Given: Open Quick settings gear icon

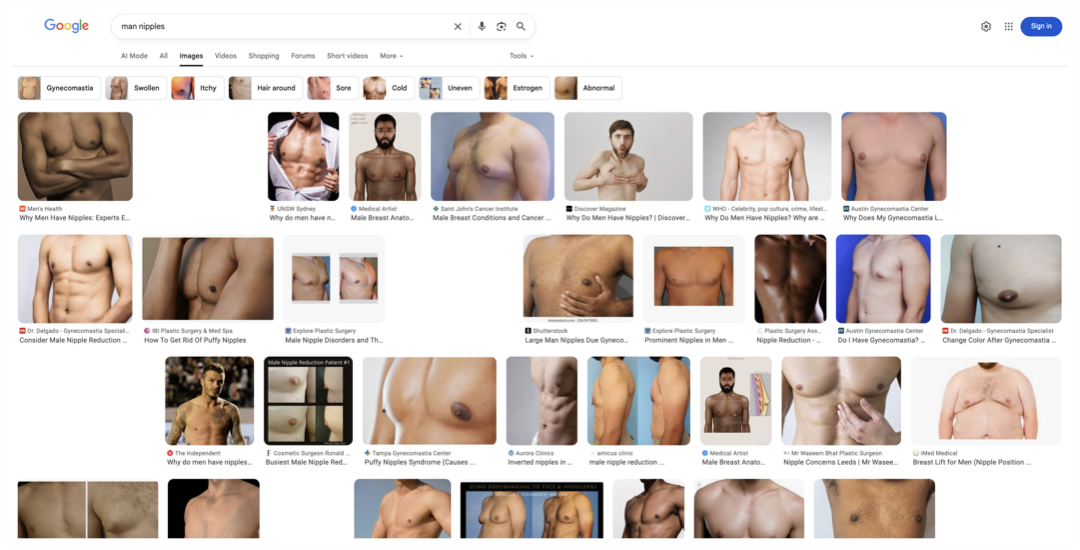Looking at the screenshot, I should (986, 26).
